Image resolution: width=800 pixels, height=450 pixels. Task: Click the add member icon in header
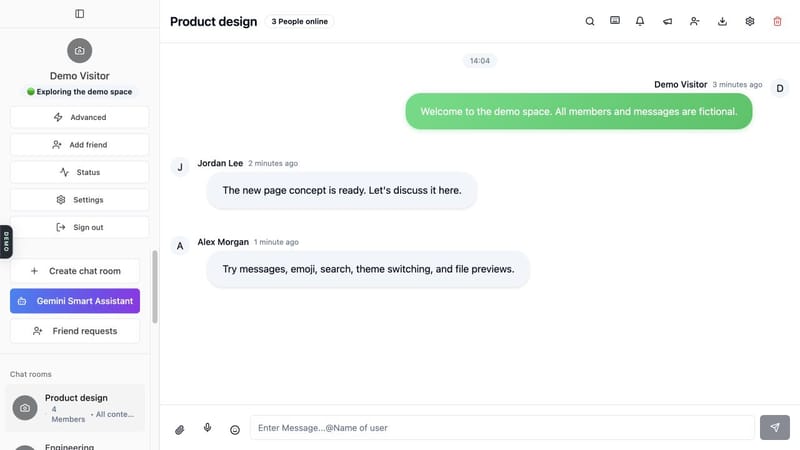(x=694, y=21)
